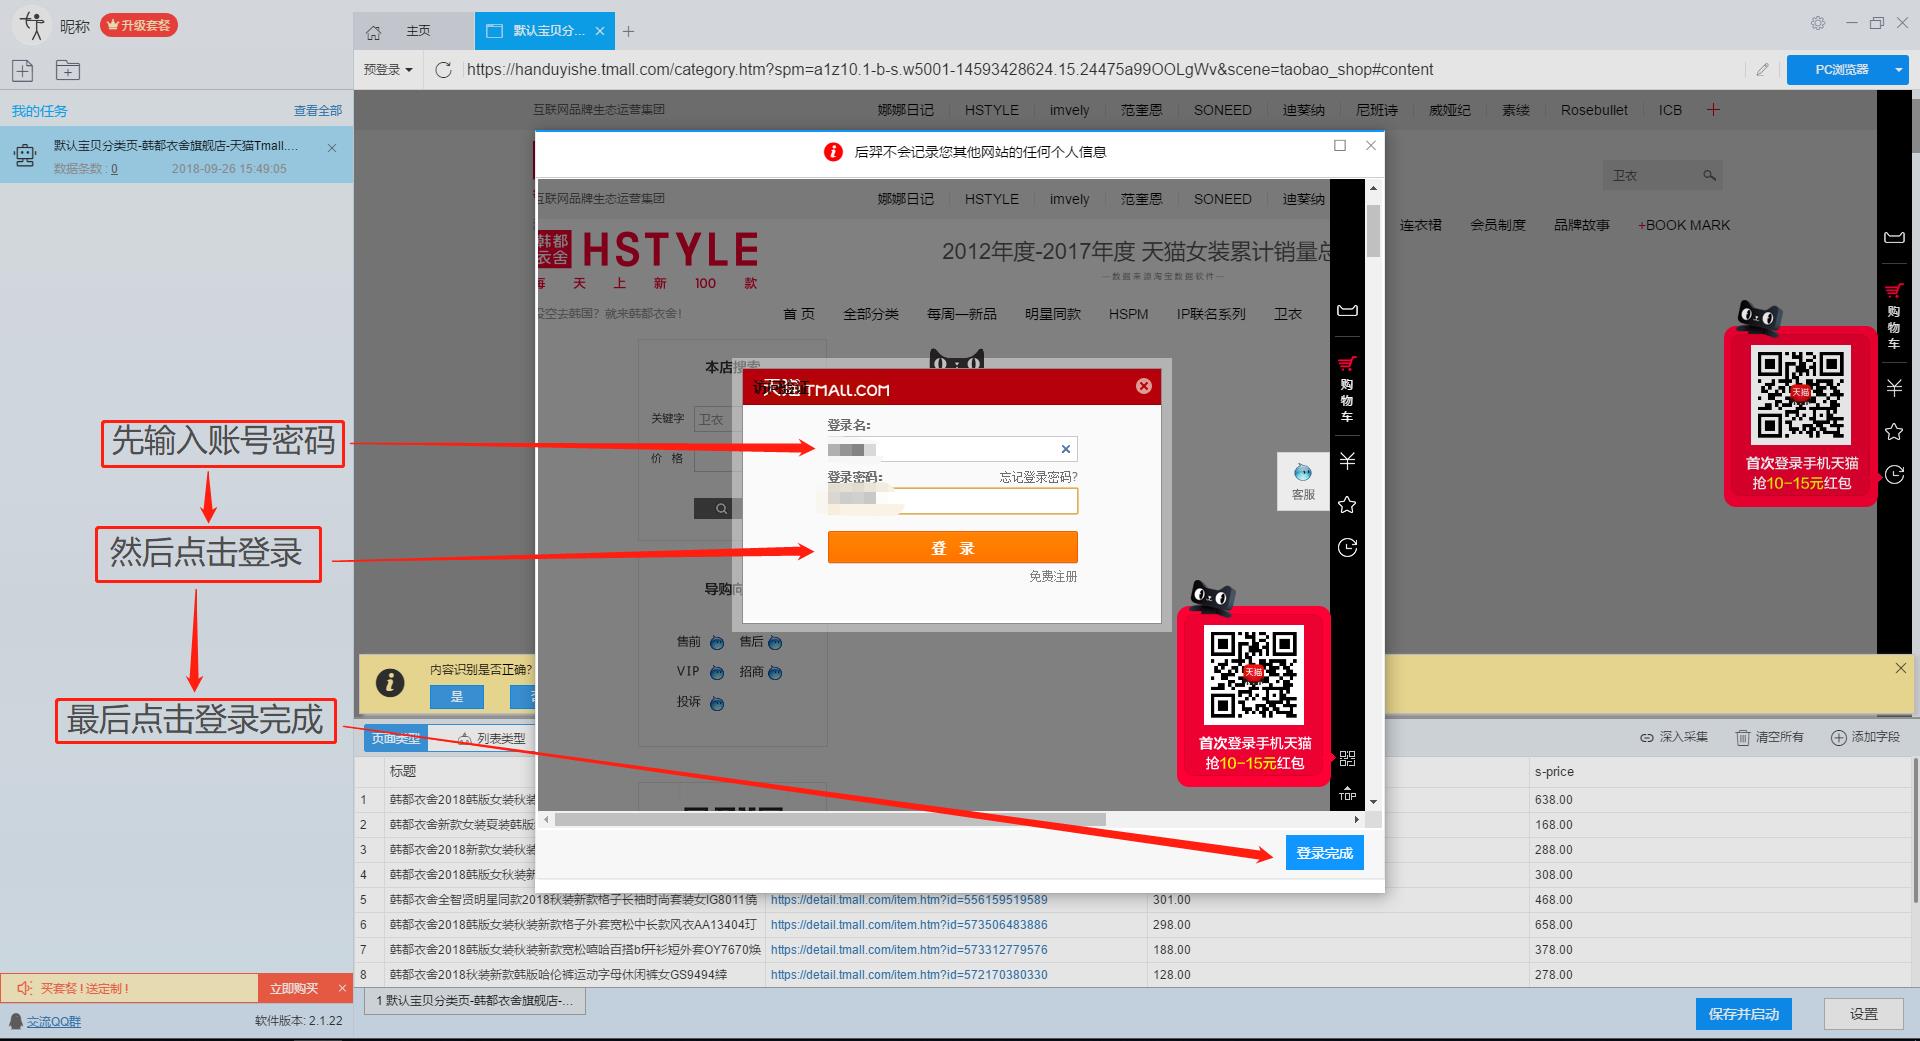Click the new task plus icon in sidebar
The height and width of the screenshot is (1041, 1920).
click(23, 70)
